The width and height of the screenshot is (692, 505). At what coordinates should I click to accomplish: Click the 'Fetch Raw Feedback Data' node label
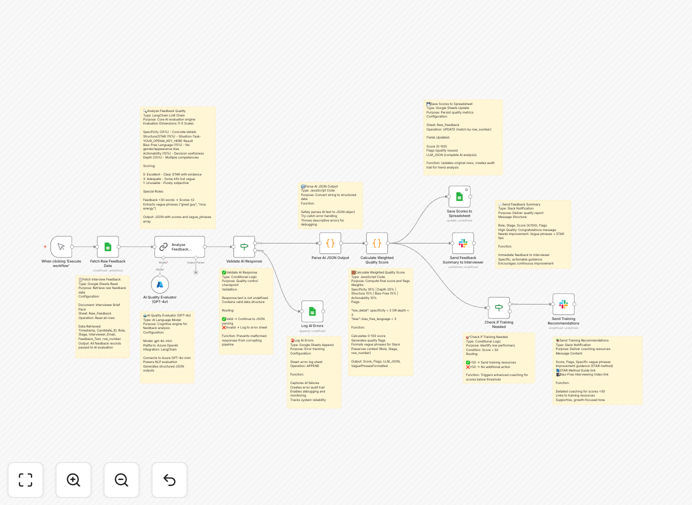(x=108, y=264)
